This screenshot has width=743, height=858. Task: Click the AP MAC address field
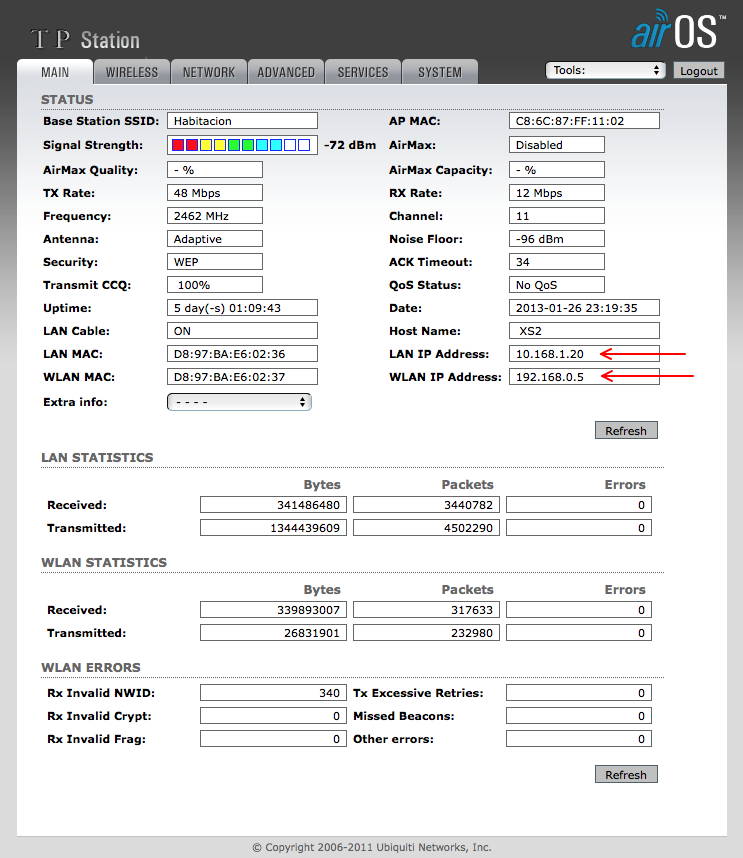[x=584, y=121]
